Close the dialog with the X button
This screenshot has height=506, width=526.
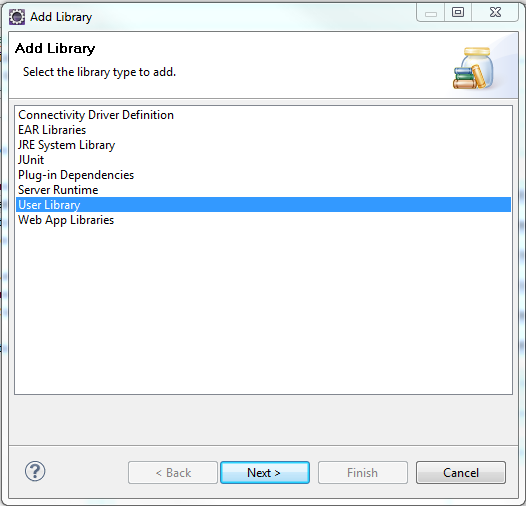tap(495, 13)
